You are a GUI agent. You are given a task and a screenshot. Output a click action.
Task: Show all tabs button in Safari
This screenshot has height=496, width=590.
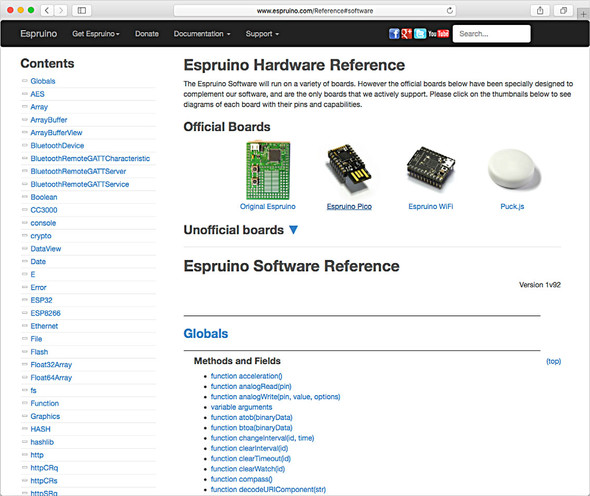(x=563, y=11)
